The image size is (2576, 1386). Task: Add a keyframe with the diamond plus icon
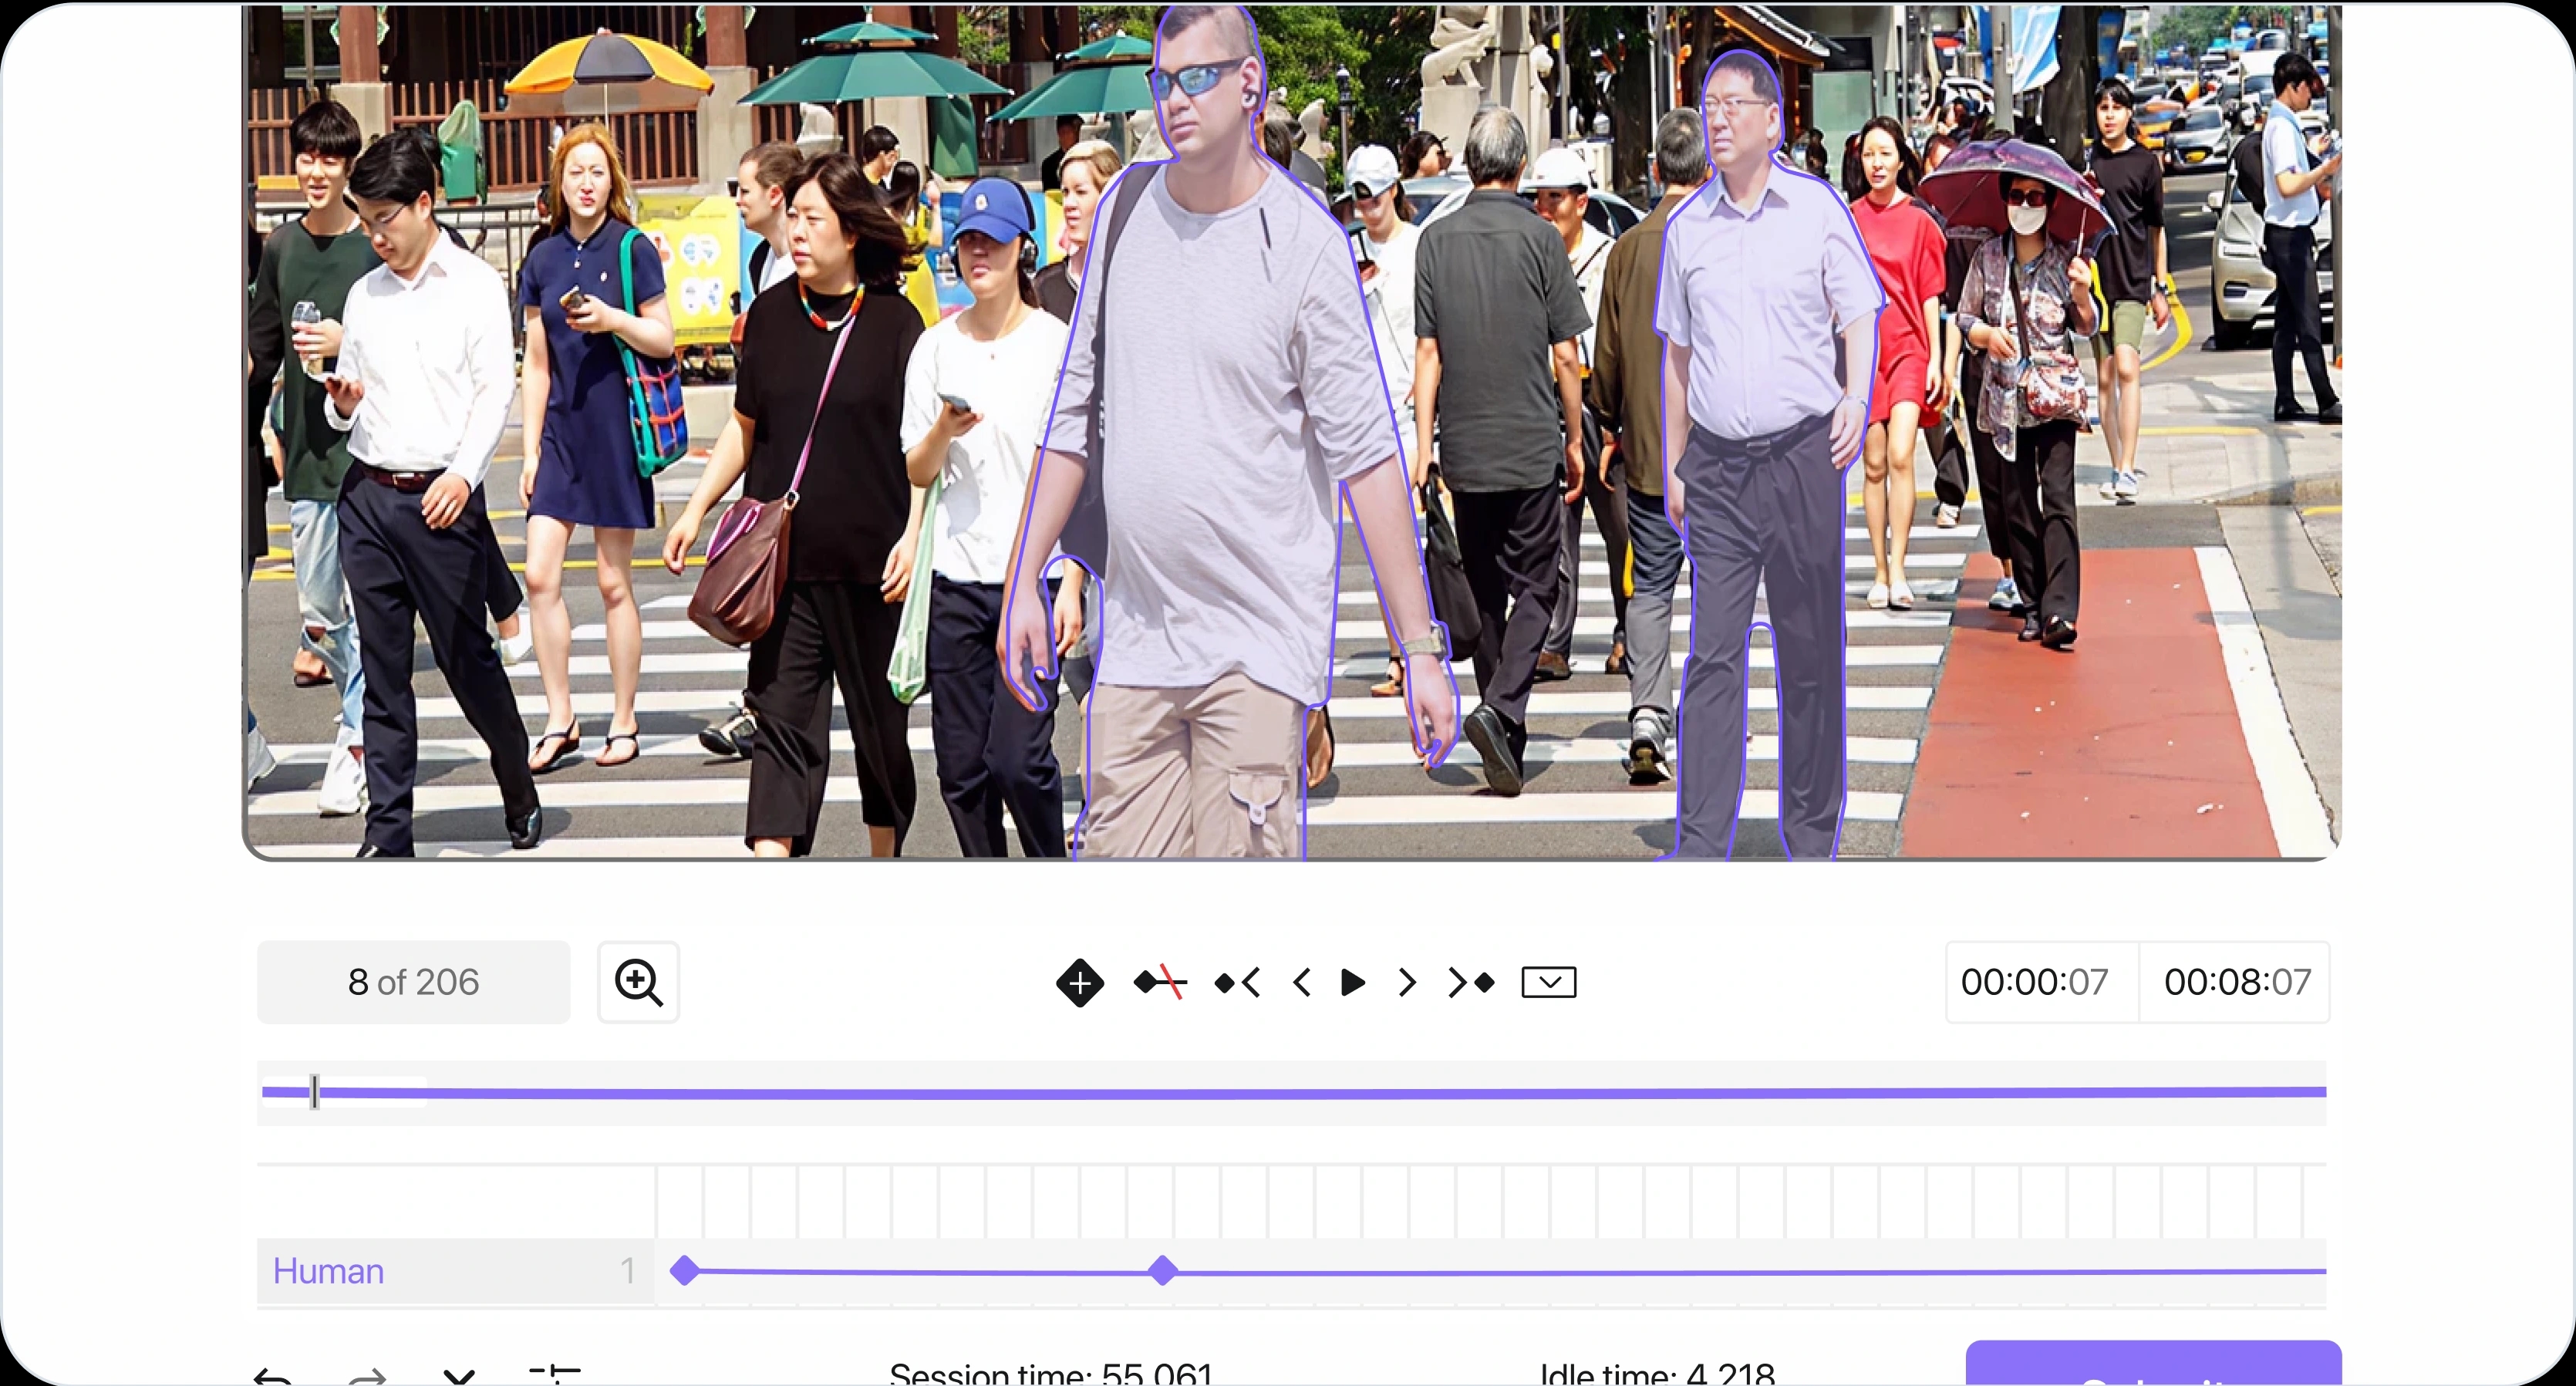pos(1079,983)
